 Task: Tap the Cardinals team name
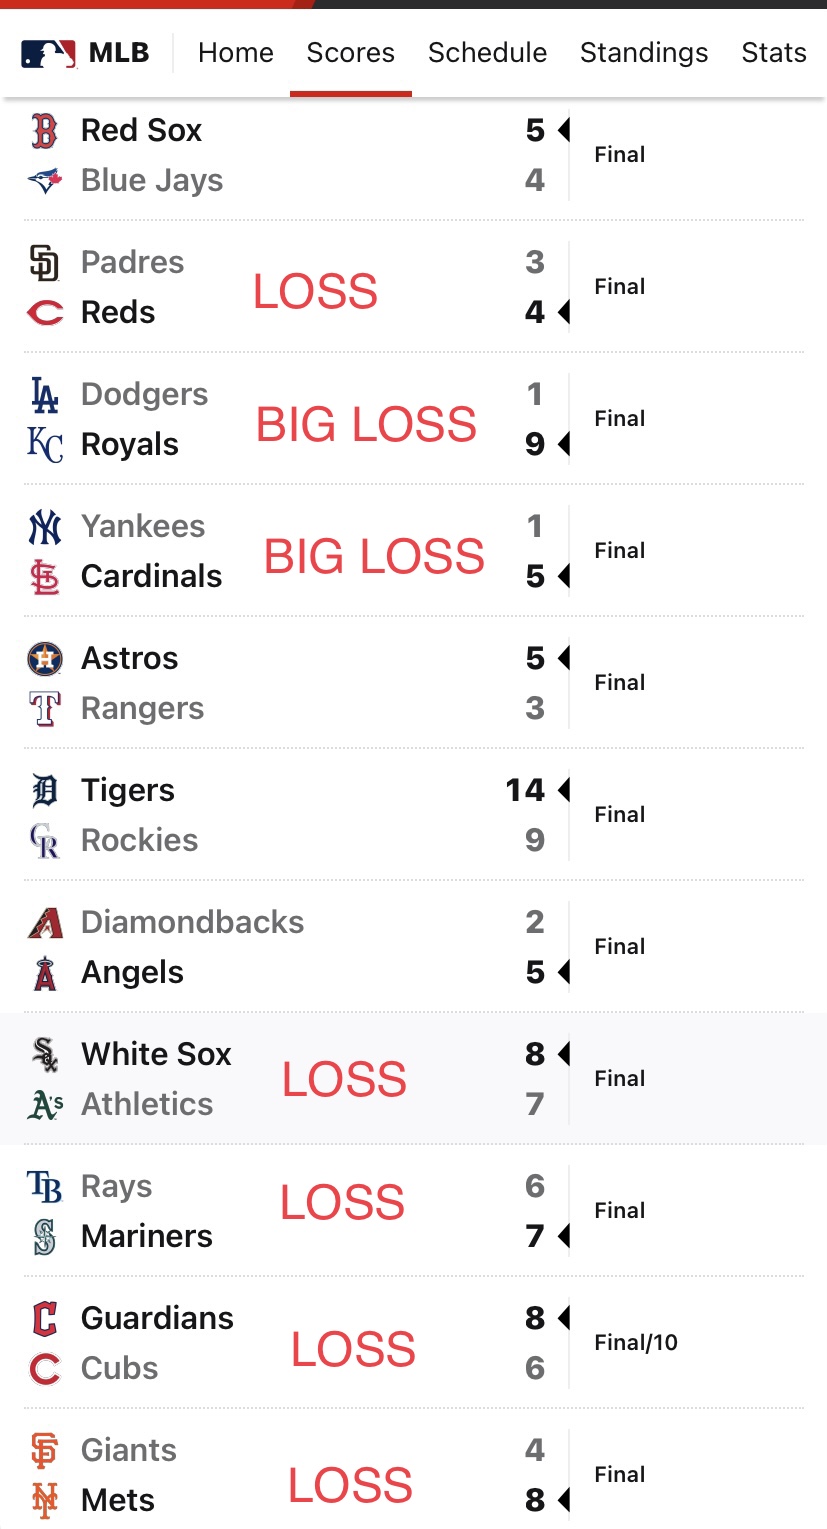coord(152,577)
